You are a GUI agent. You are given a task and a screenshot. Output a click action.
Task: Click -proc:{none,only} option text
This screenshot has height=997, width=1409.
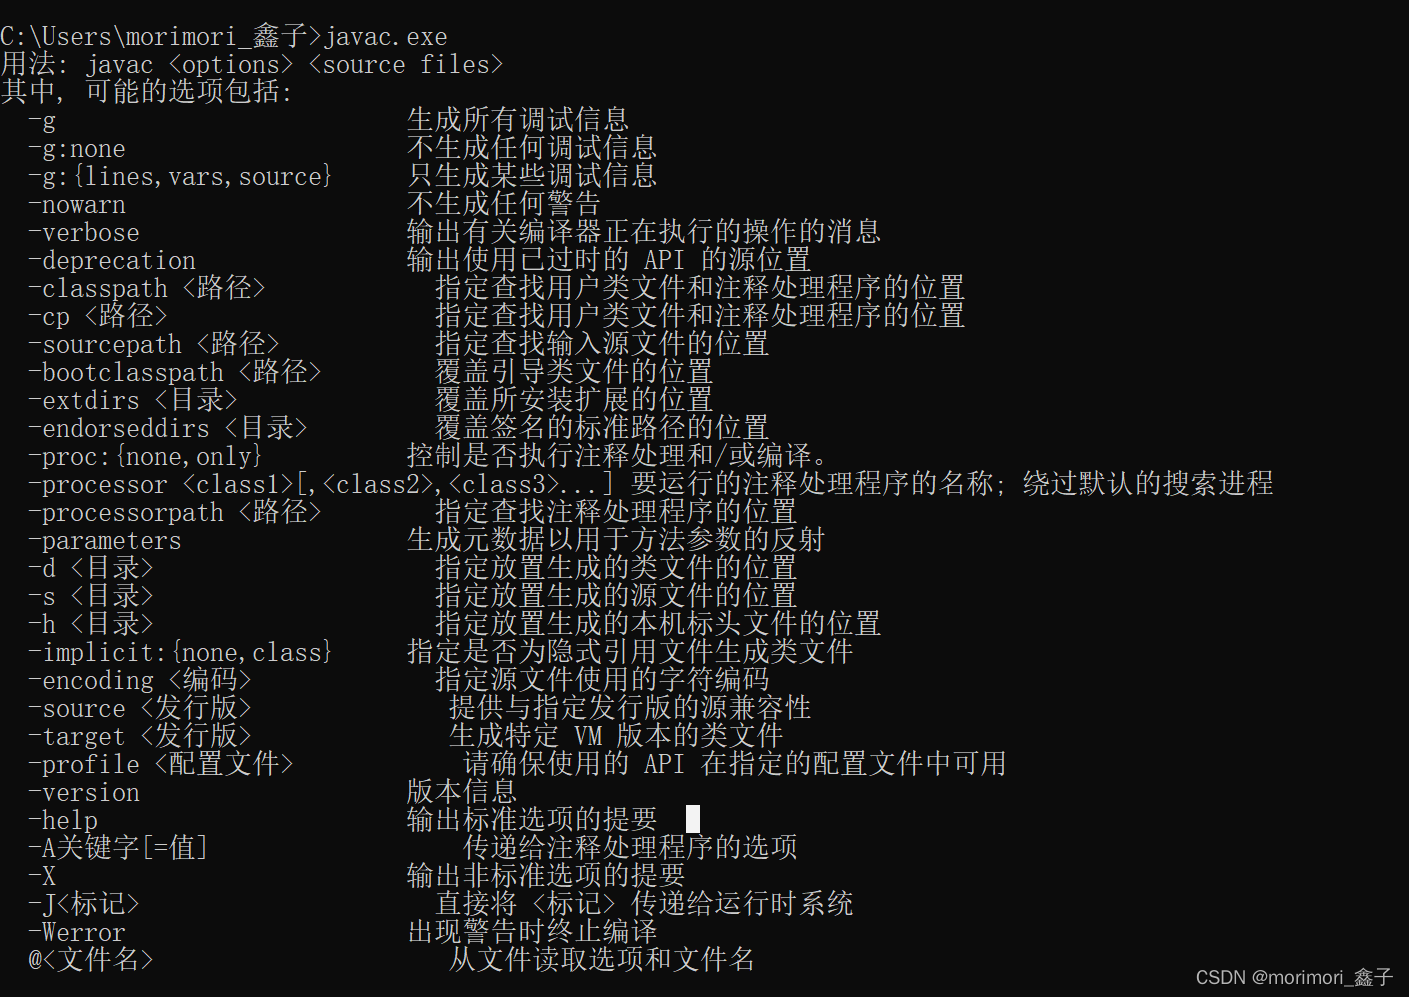(145, 457)
